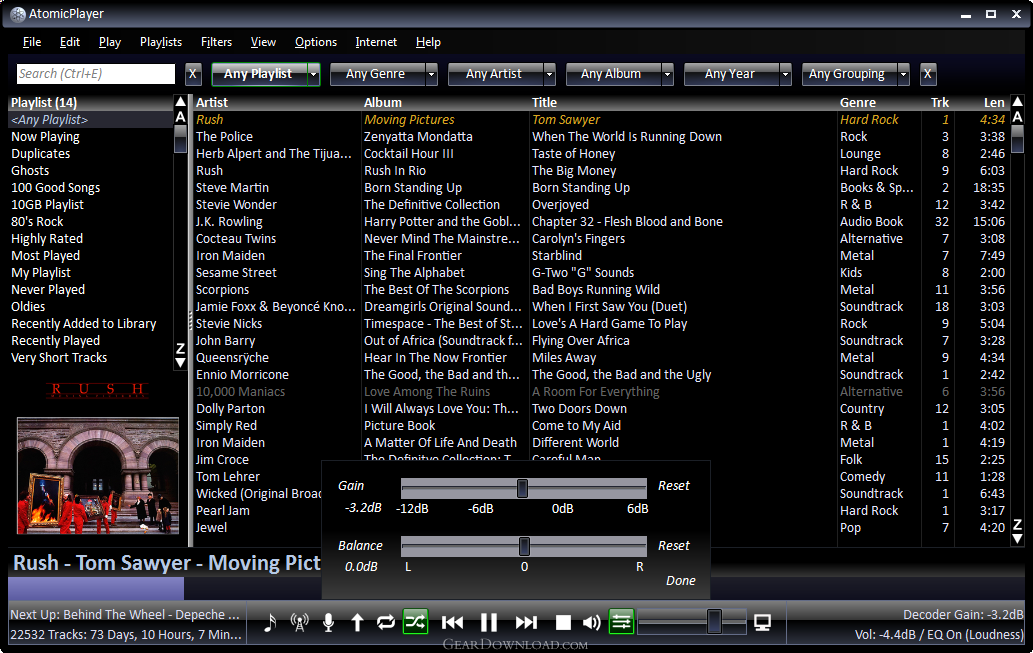Pause the current song

[x=489, y=622]
